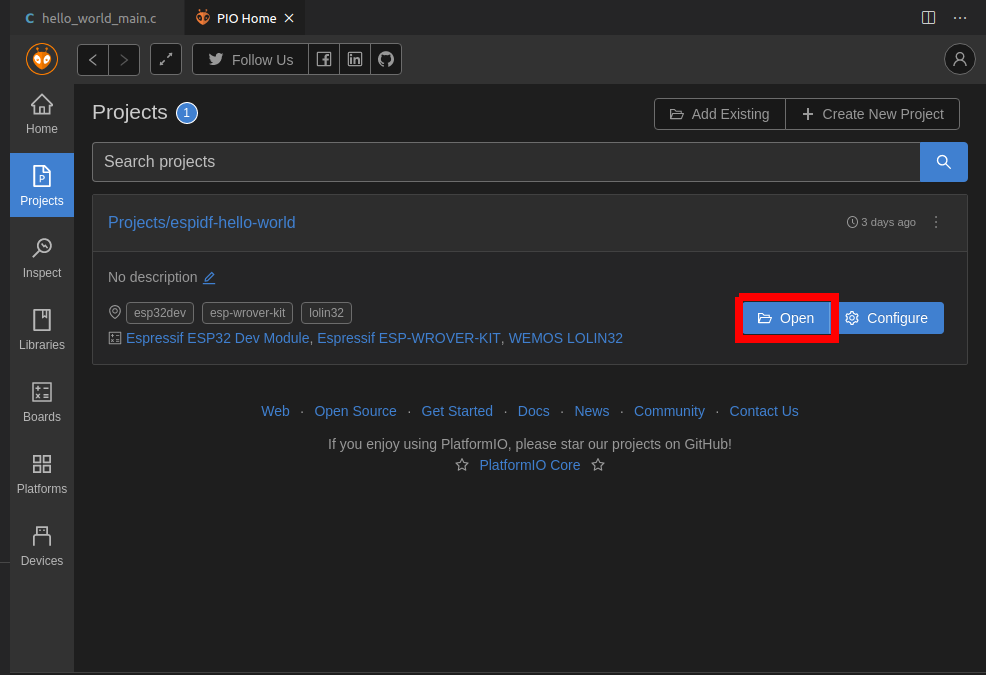Viewport: 986px width, 675px height.
Task: Open the Espressif ESP-WROVER-KIT link
Action: pyautogui.click(x=409, y=338)
